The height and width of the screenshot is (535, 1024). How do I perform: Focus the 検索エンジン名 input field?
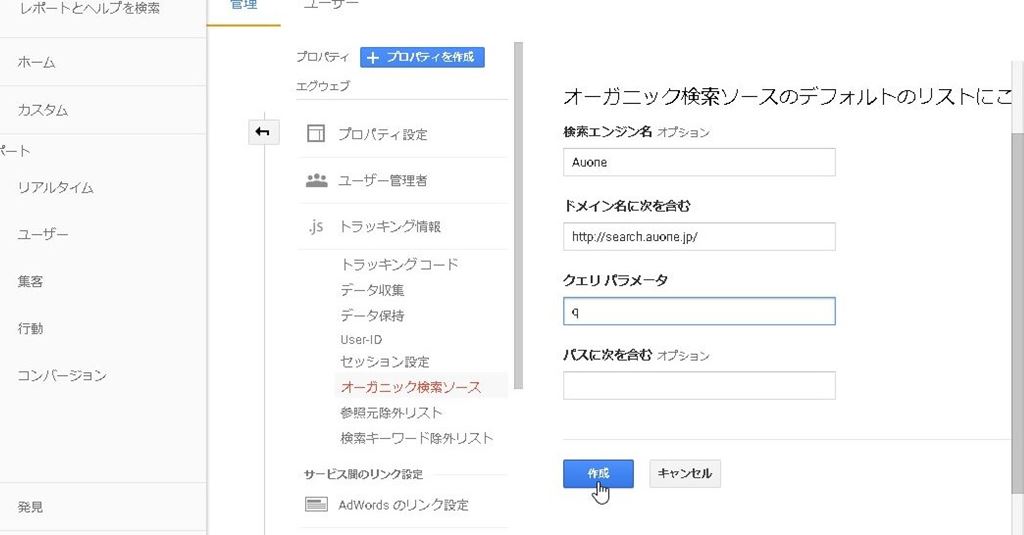[x=699, y=162]
